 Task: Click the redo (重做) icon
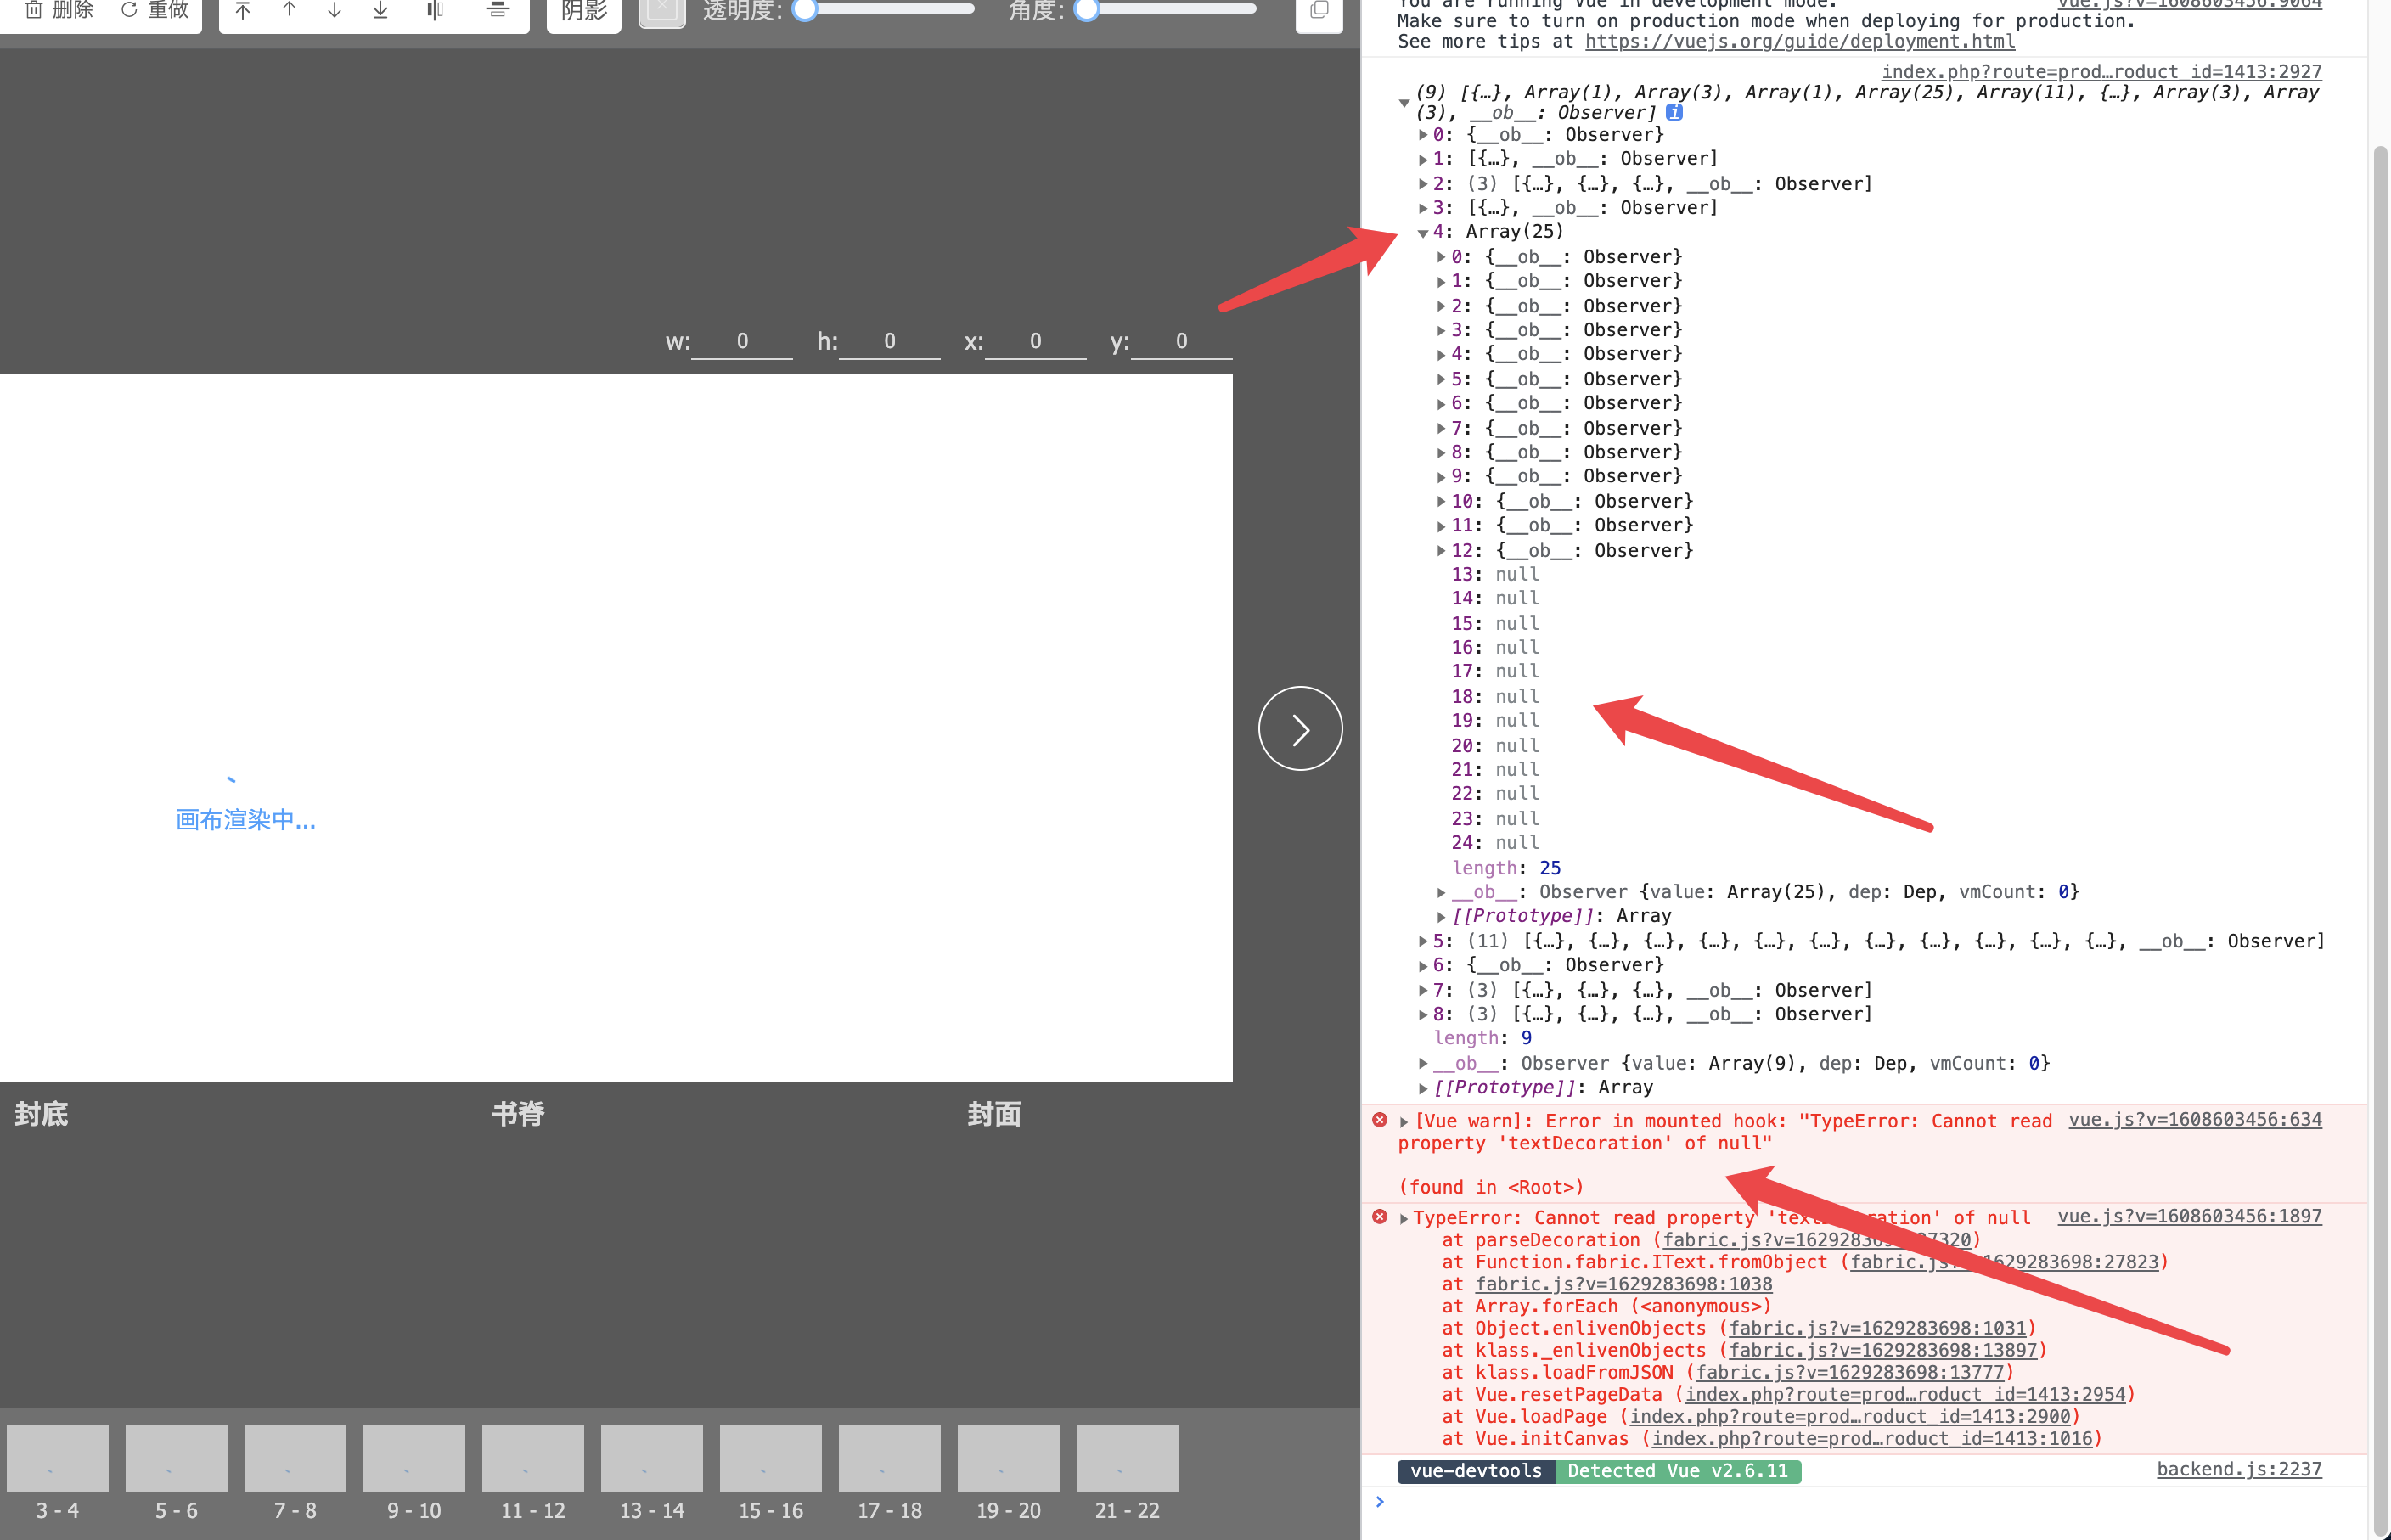pos(128,10)
